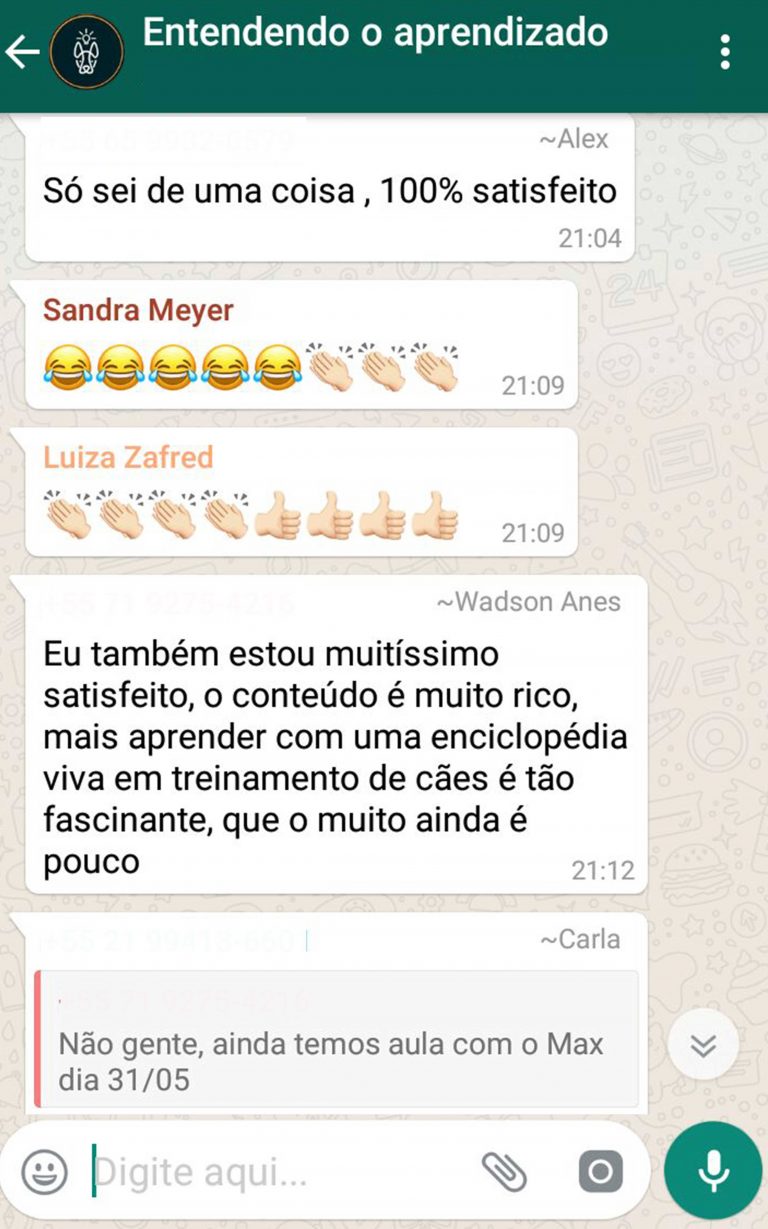This screenshot has width=768, height=1229.
Task: Go back using the arrow icon
Action: click(22, 52)
